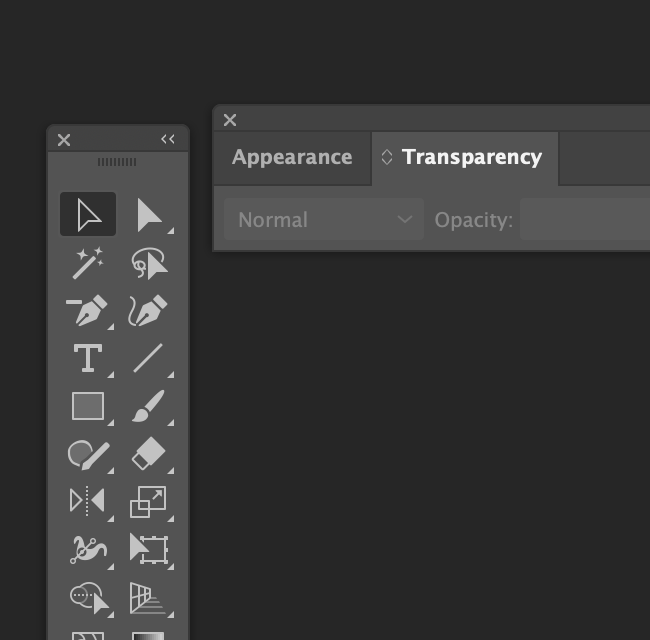Choose the Lasso tool
This screenshot has width=650, height=640.
(x=148, y=262)
